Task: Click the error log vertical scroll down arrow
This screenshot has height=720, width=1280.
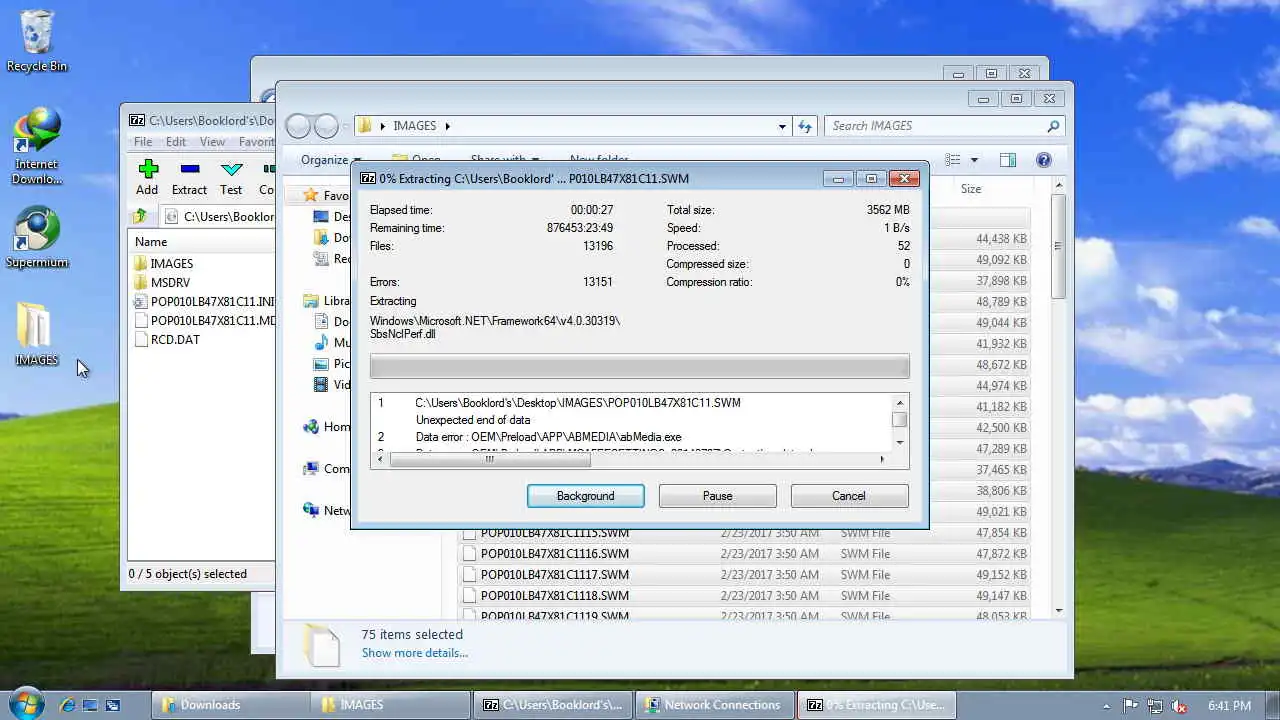Action: coord(900,442)
